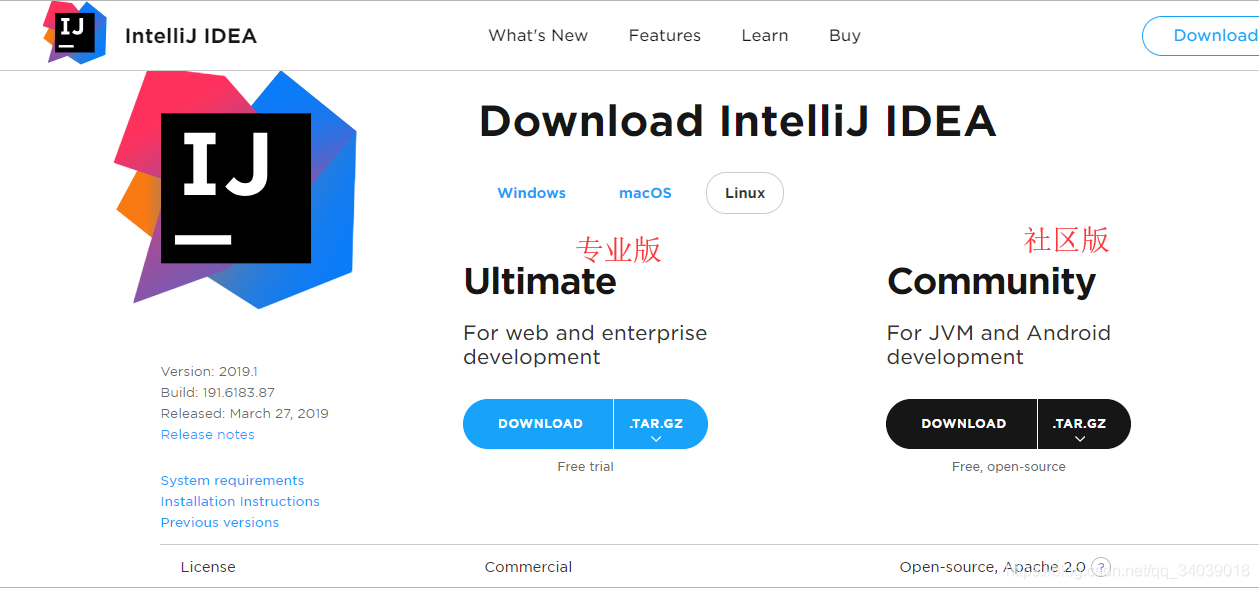The image size is (1259, 589).
Task: Click the 'Download IntelliJ IDEA' page heading
Action: (738, 121)
